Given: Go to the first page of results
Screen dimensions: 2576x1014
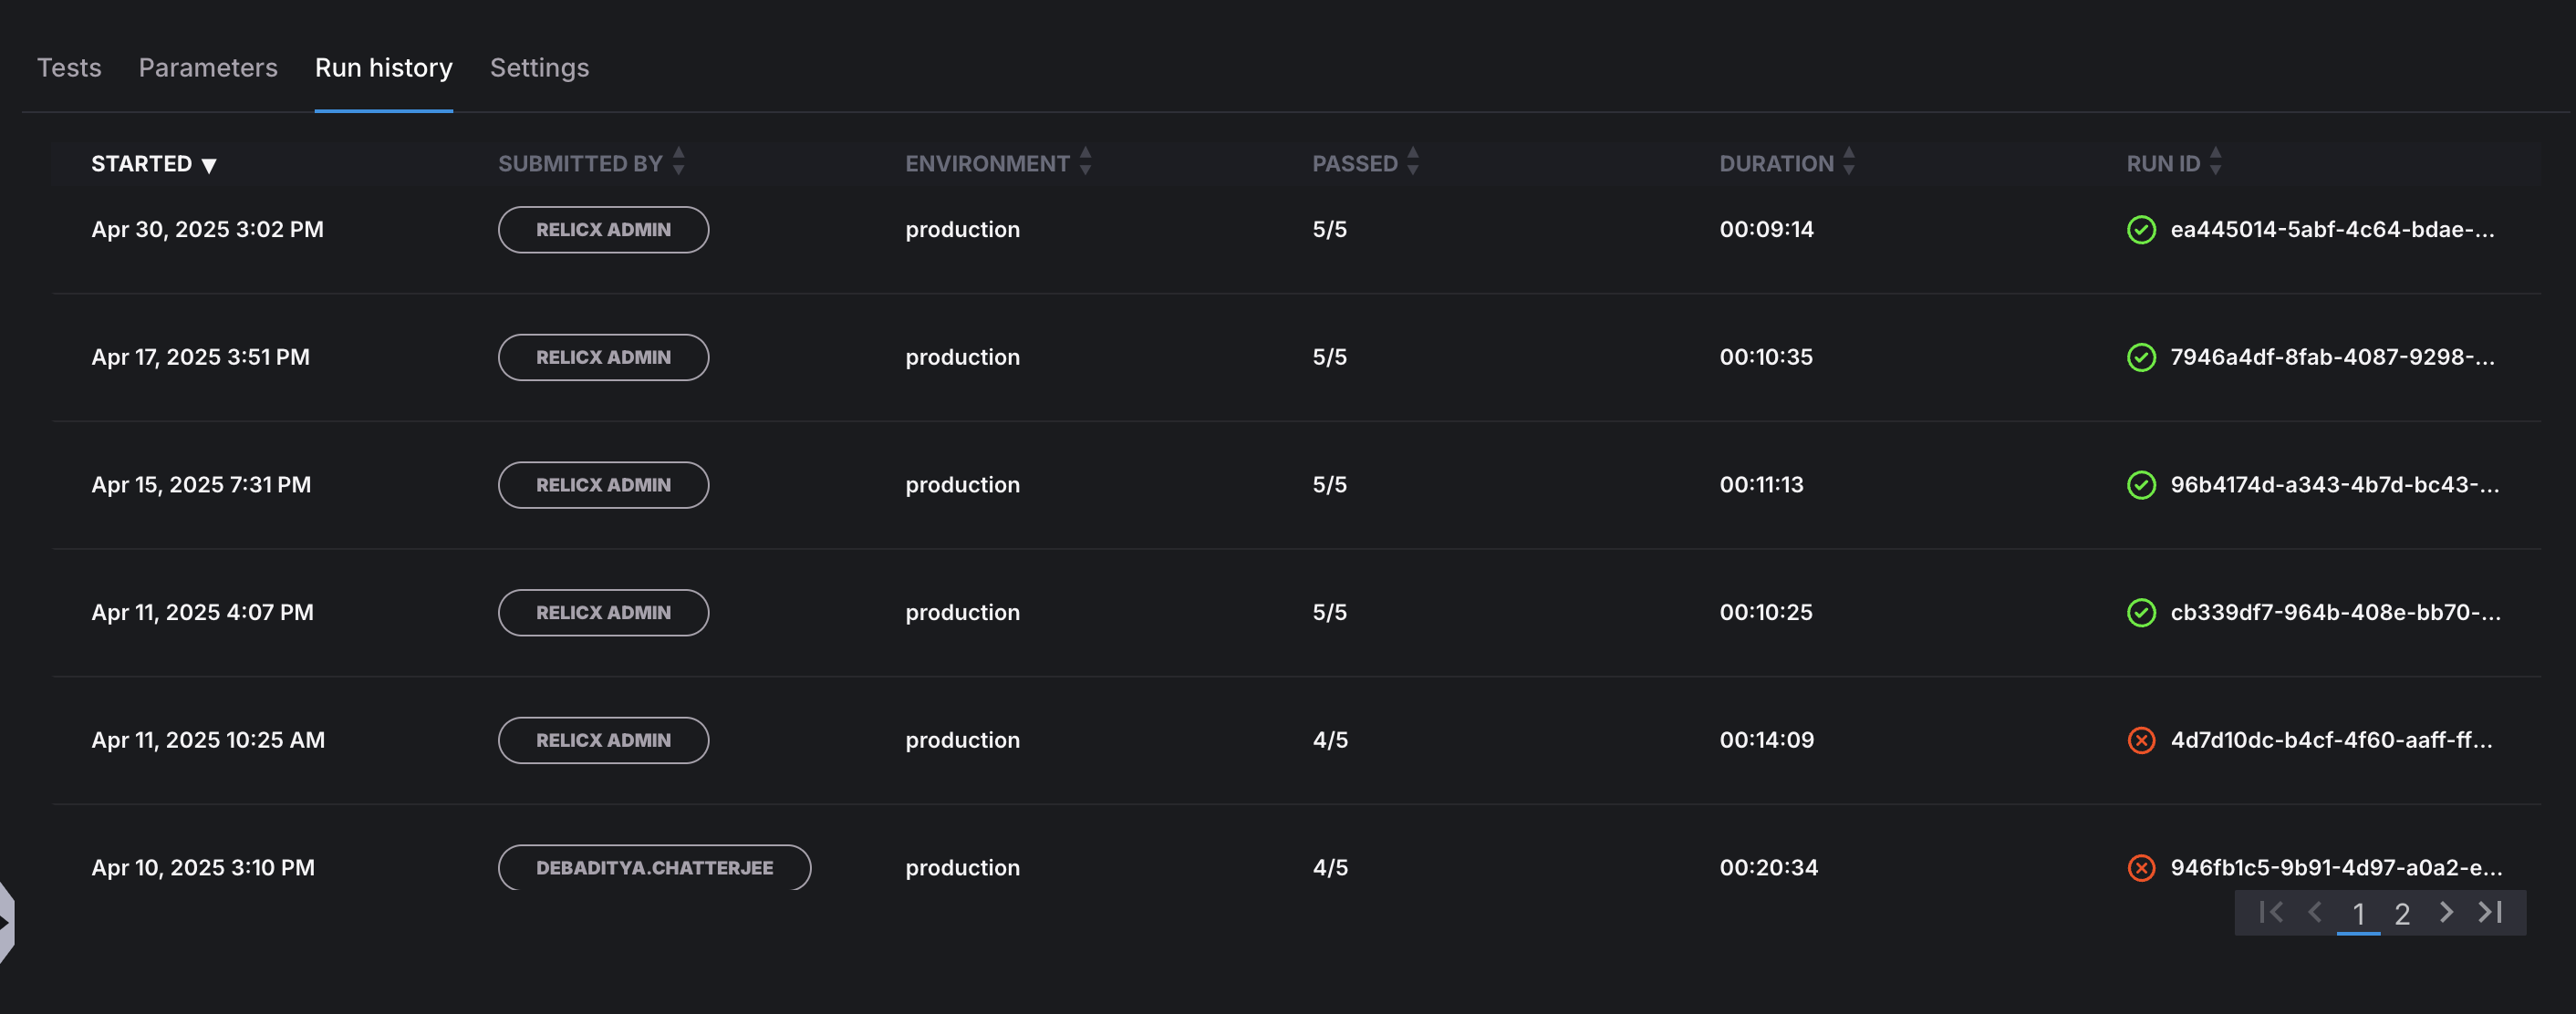Looking at the screenshot, I should tap(2271, 912).
